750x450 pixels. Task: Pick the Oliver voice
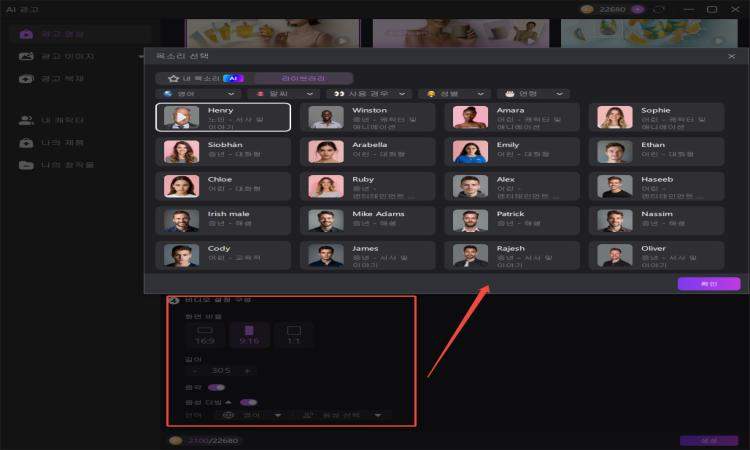click(657, 255)
